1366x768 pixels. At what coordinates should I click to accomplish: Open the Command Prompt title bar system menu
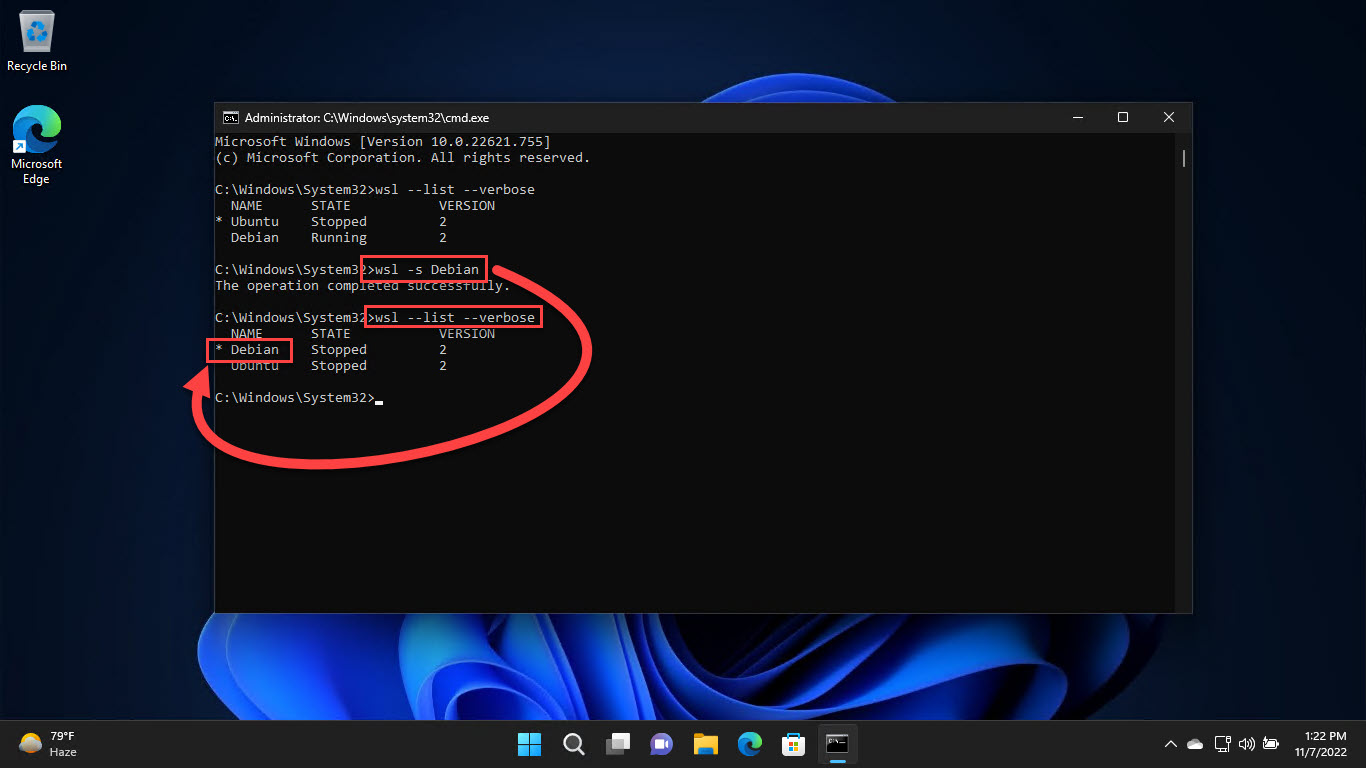click(x=230, y=117)
